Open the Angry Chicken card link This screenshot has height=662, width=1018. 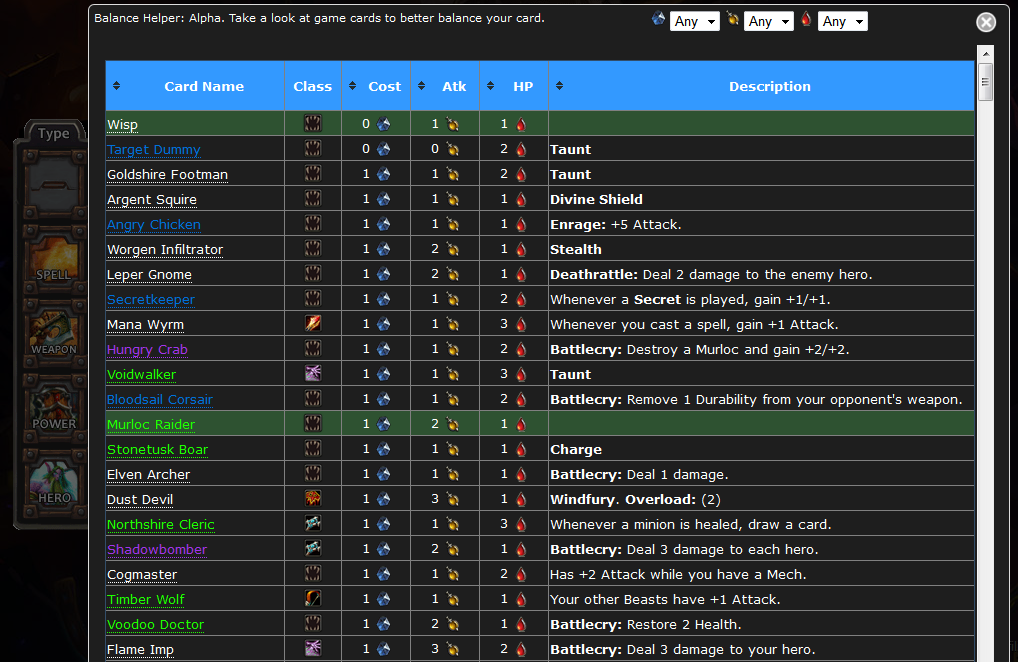(154, 225)
